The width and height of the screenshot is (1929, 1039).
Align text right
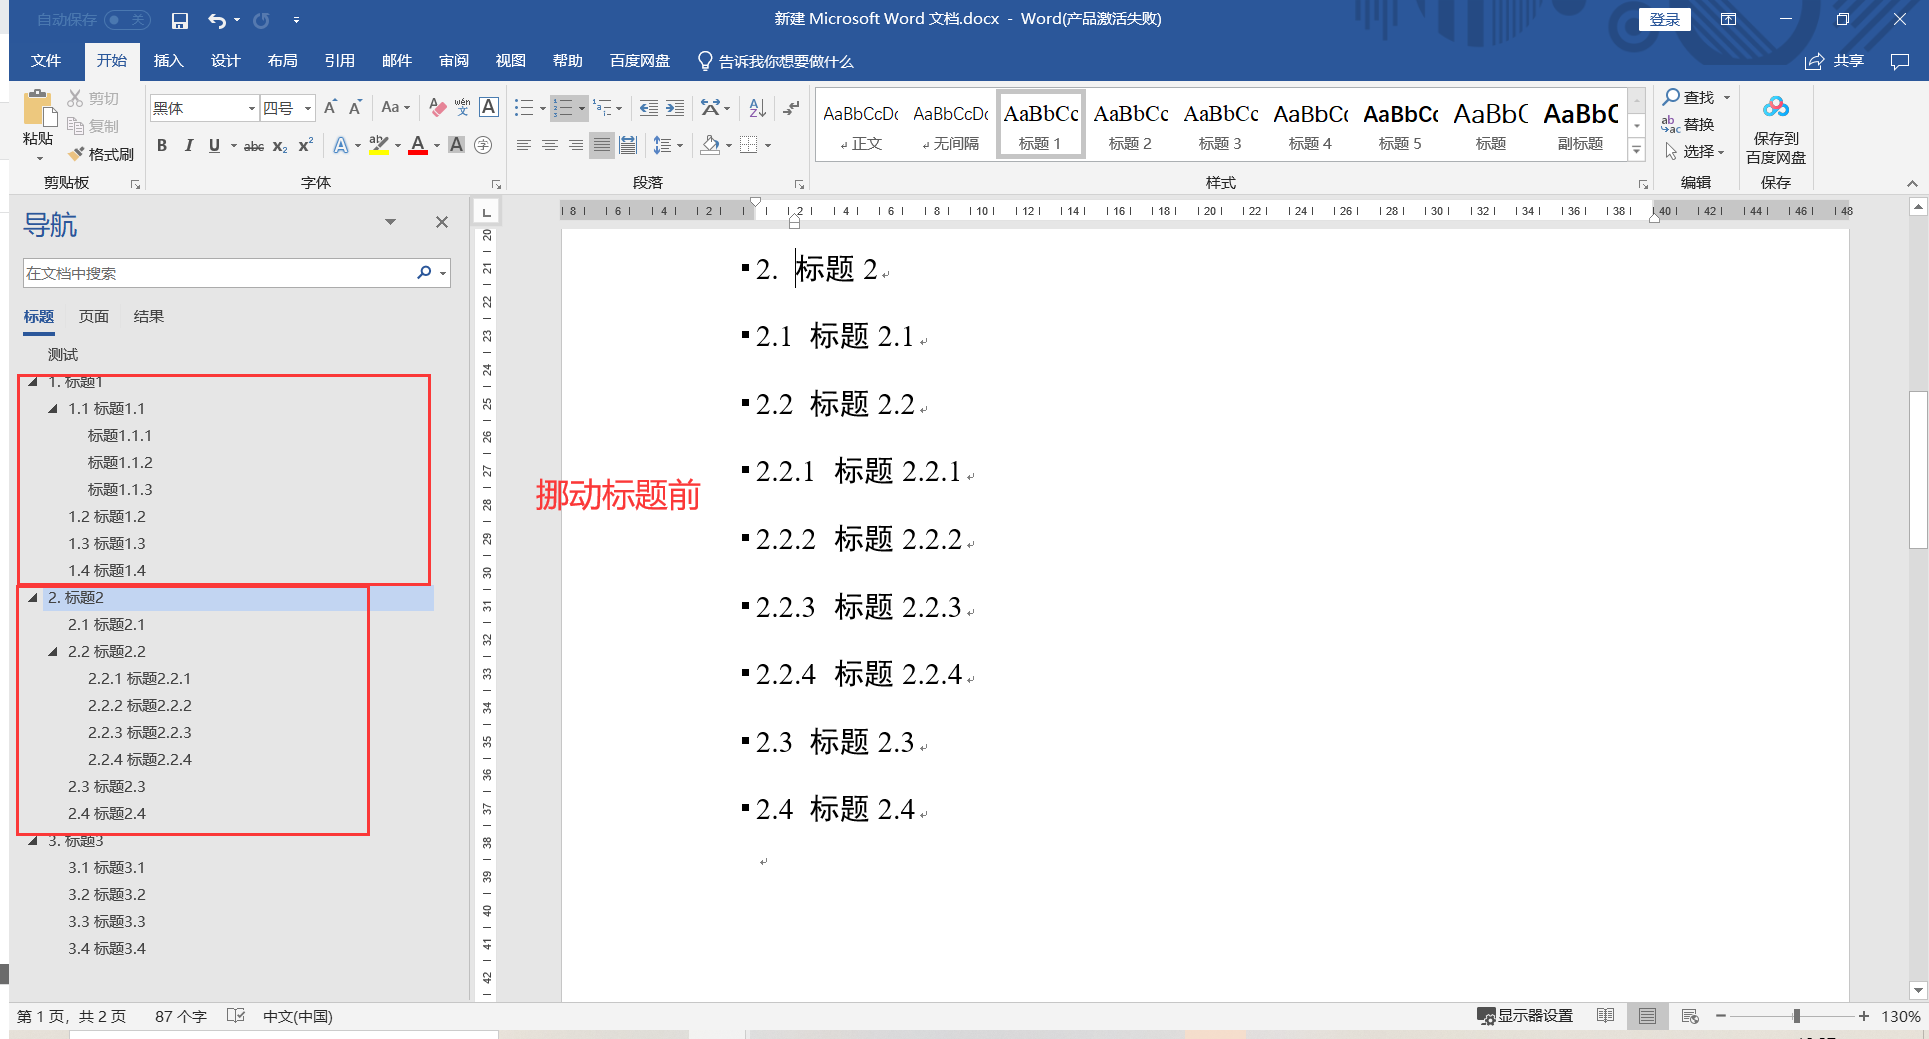pos(575,146)
